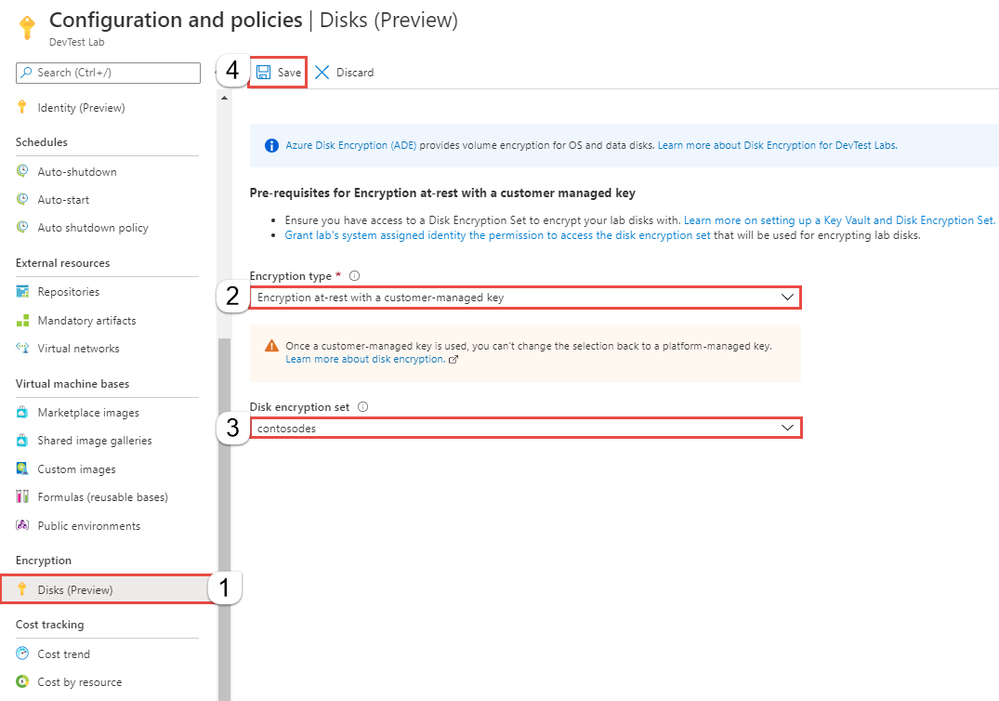999x701 pixels.
Task: Open Azure Disk Encryption (ADE) link
Action: point(350,145)
